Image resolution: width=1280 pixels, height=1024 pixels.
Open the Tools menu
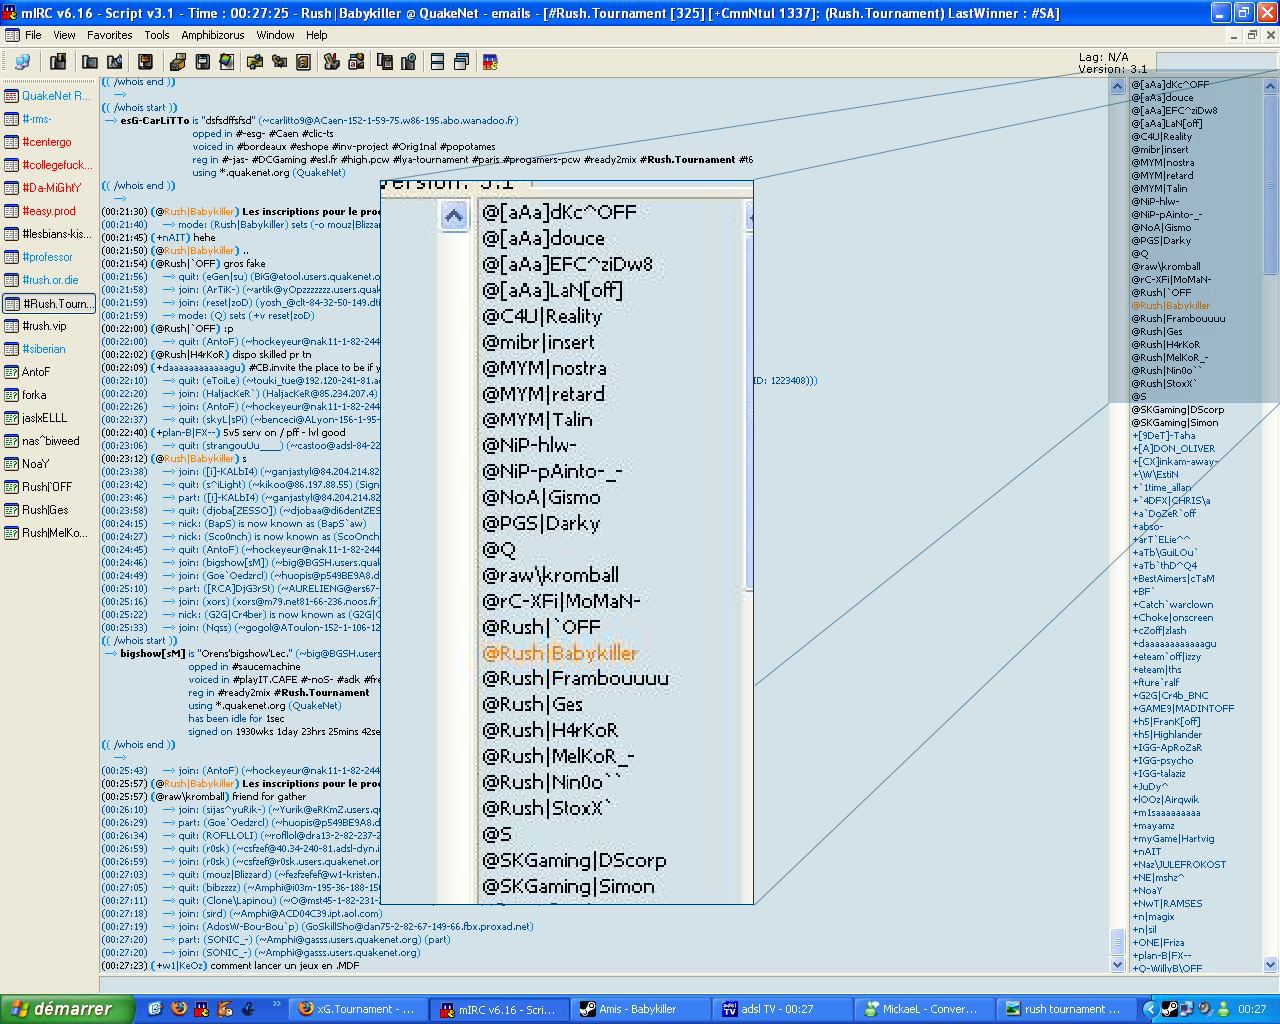click(x=157, y=35)
